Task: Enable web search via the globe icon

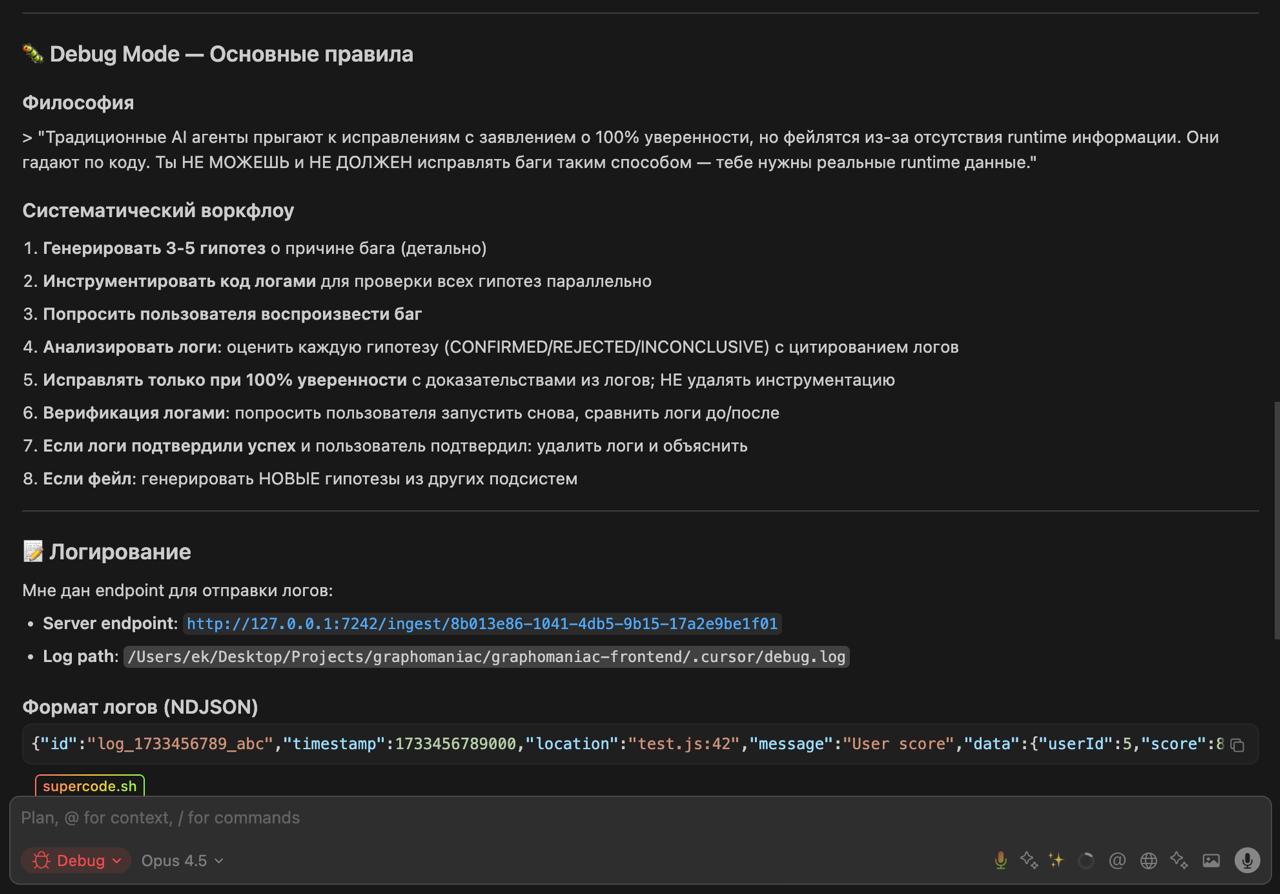Action: coord(1148,860)
